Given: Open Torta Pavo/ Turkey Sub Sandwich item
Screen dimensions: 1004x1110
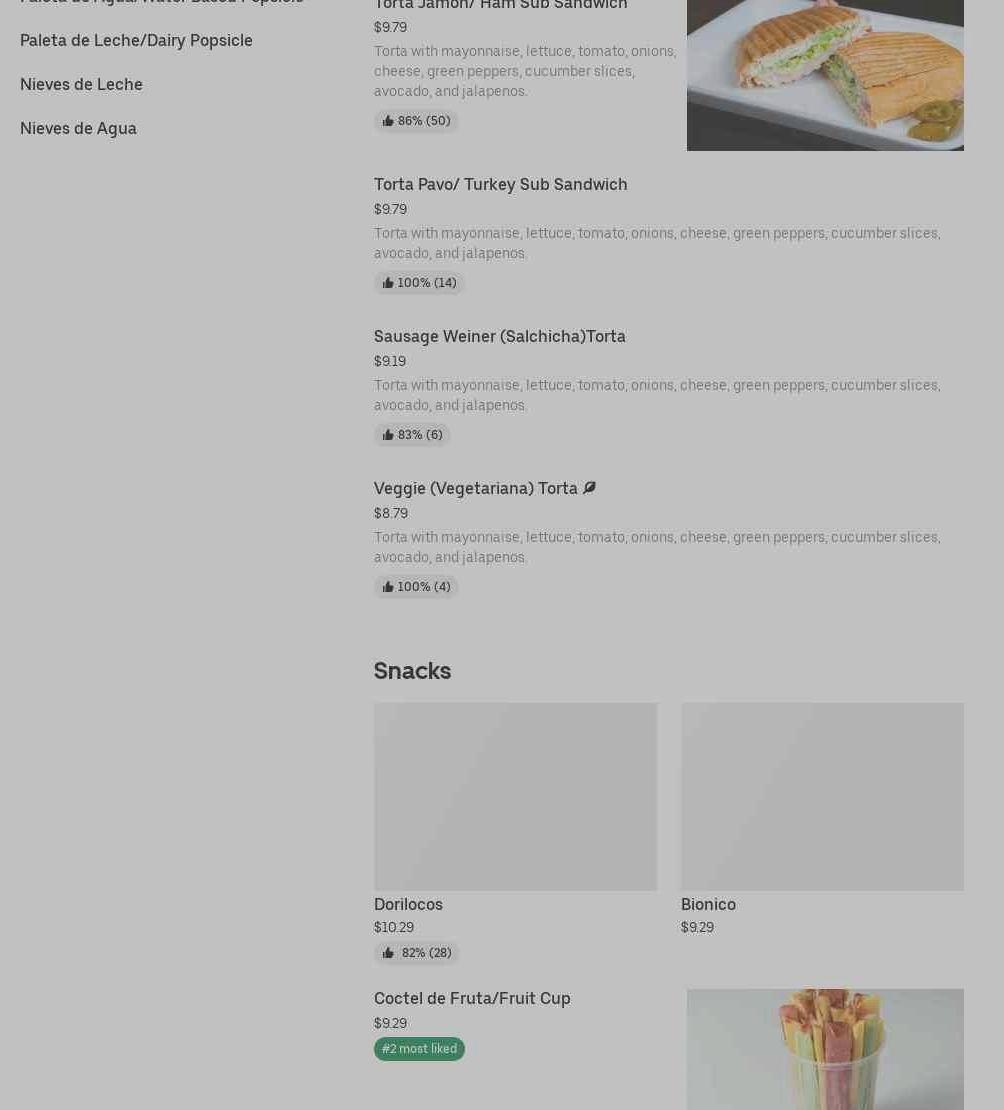Looking at the screenshot, I should (x=501, y=185).
